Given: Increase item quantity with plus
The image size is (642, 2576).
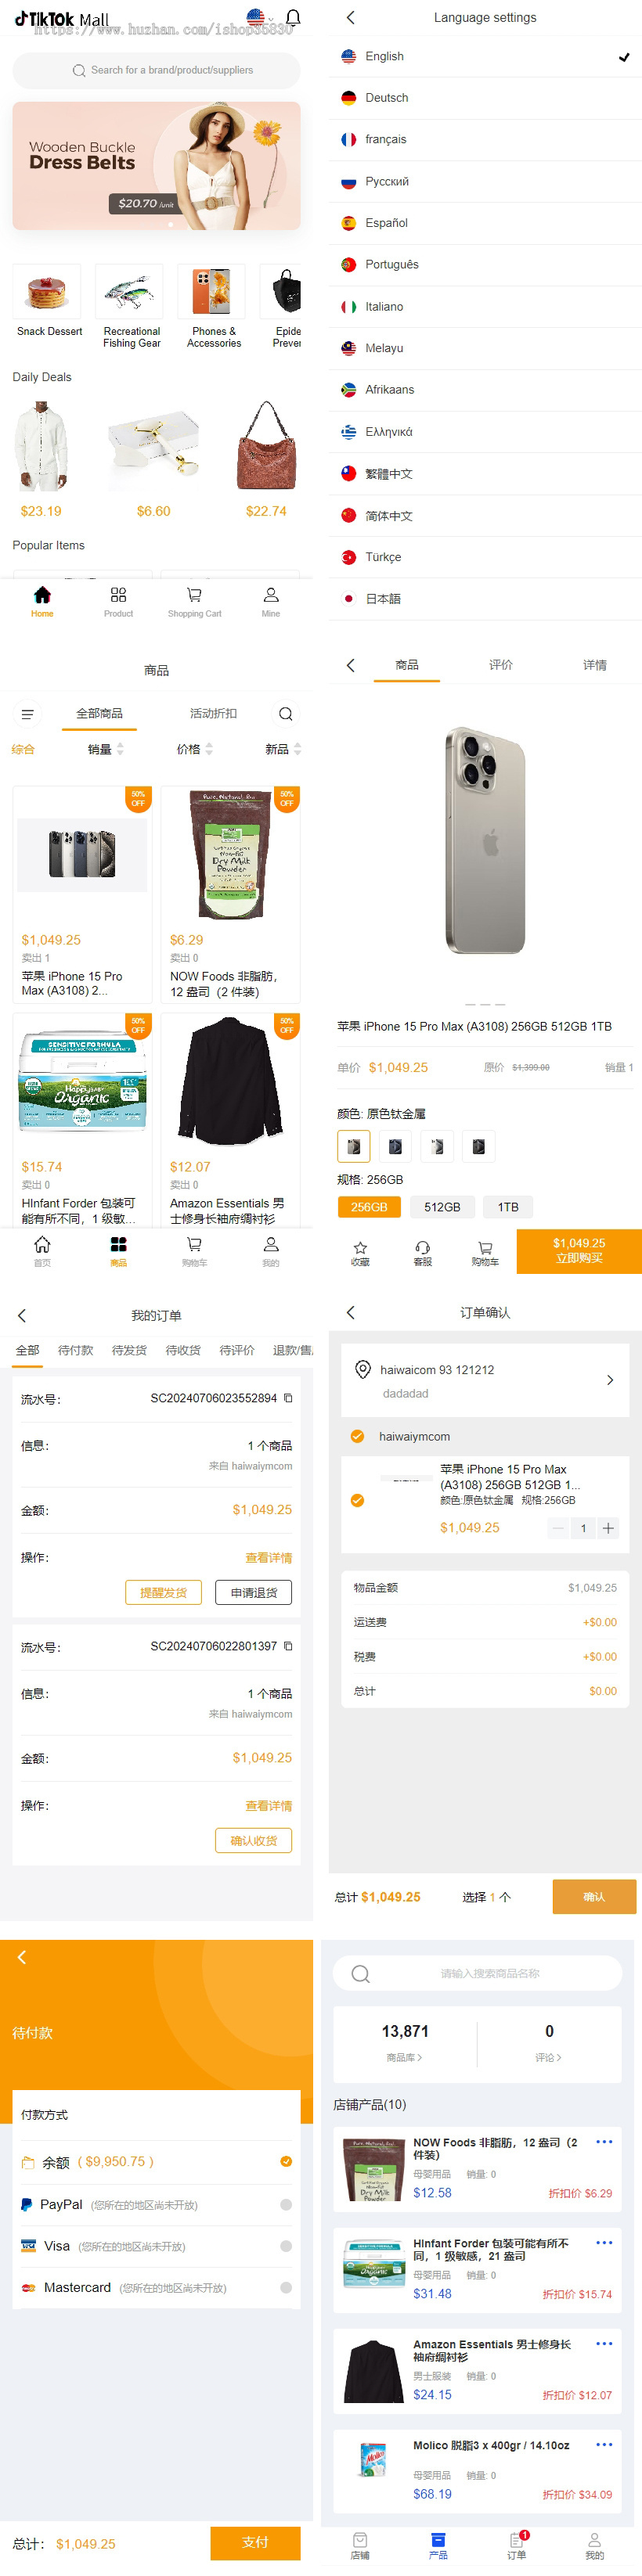Looking at the screenshot, I should (x=608, y=1528).
